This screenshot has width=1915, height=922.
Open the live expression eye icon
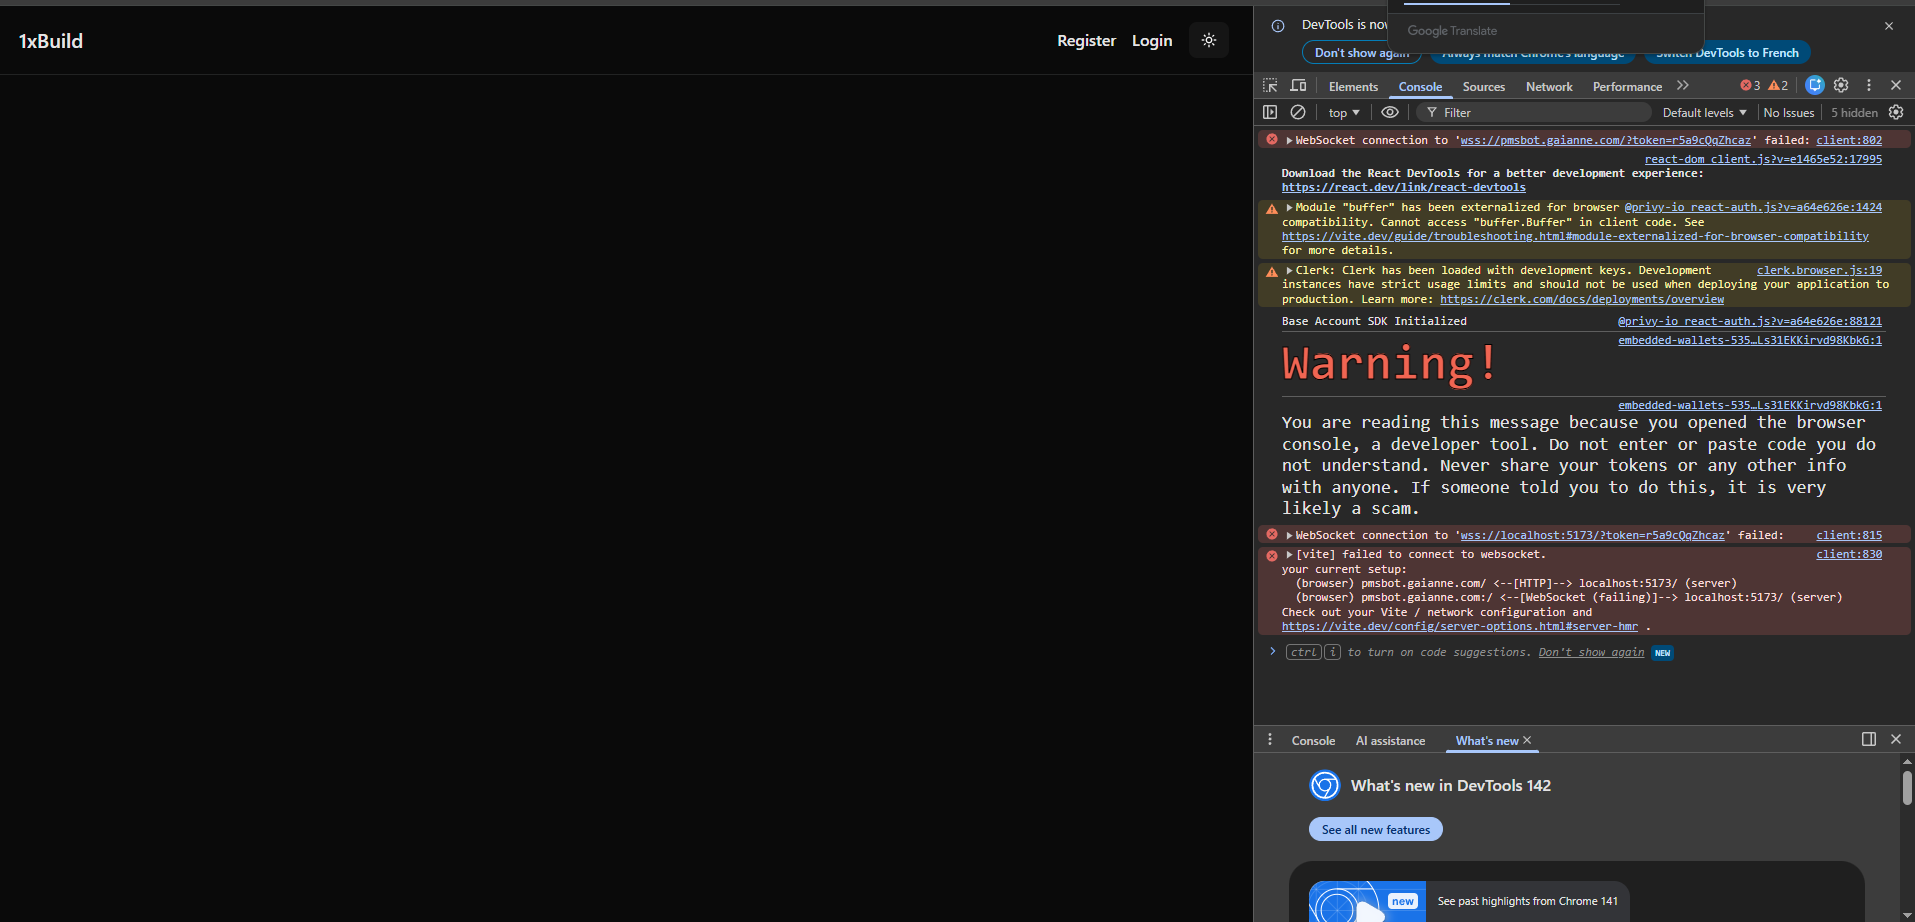[1390, 113]
